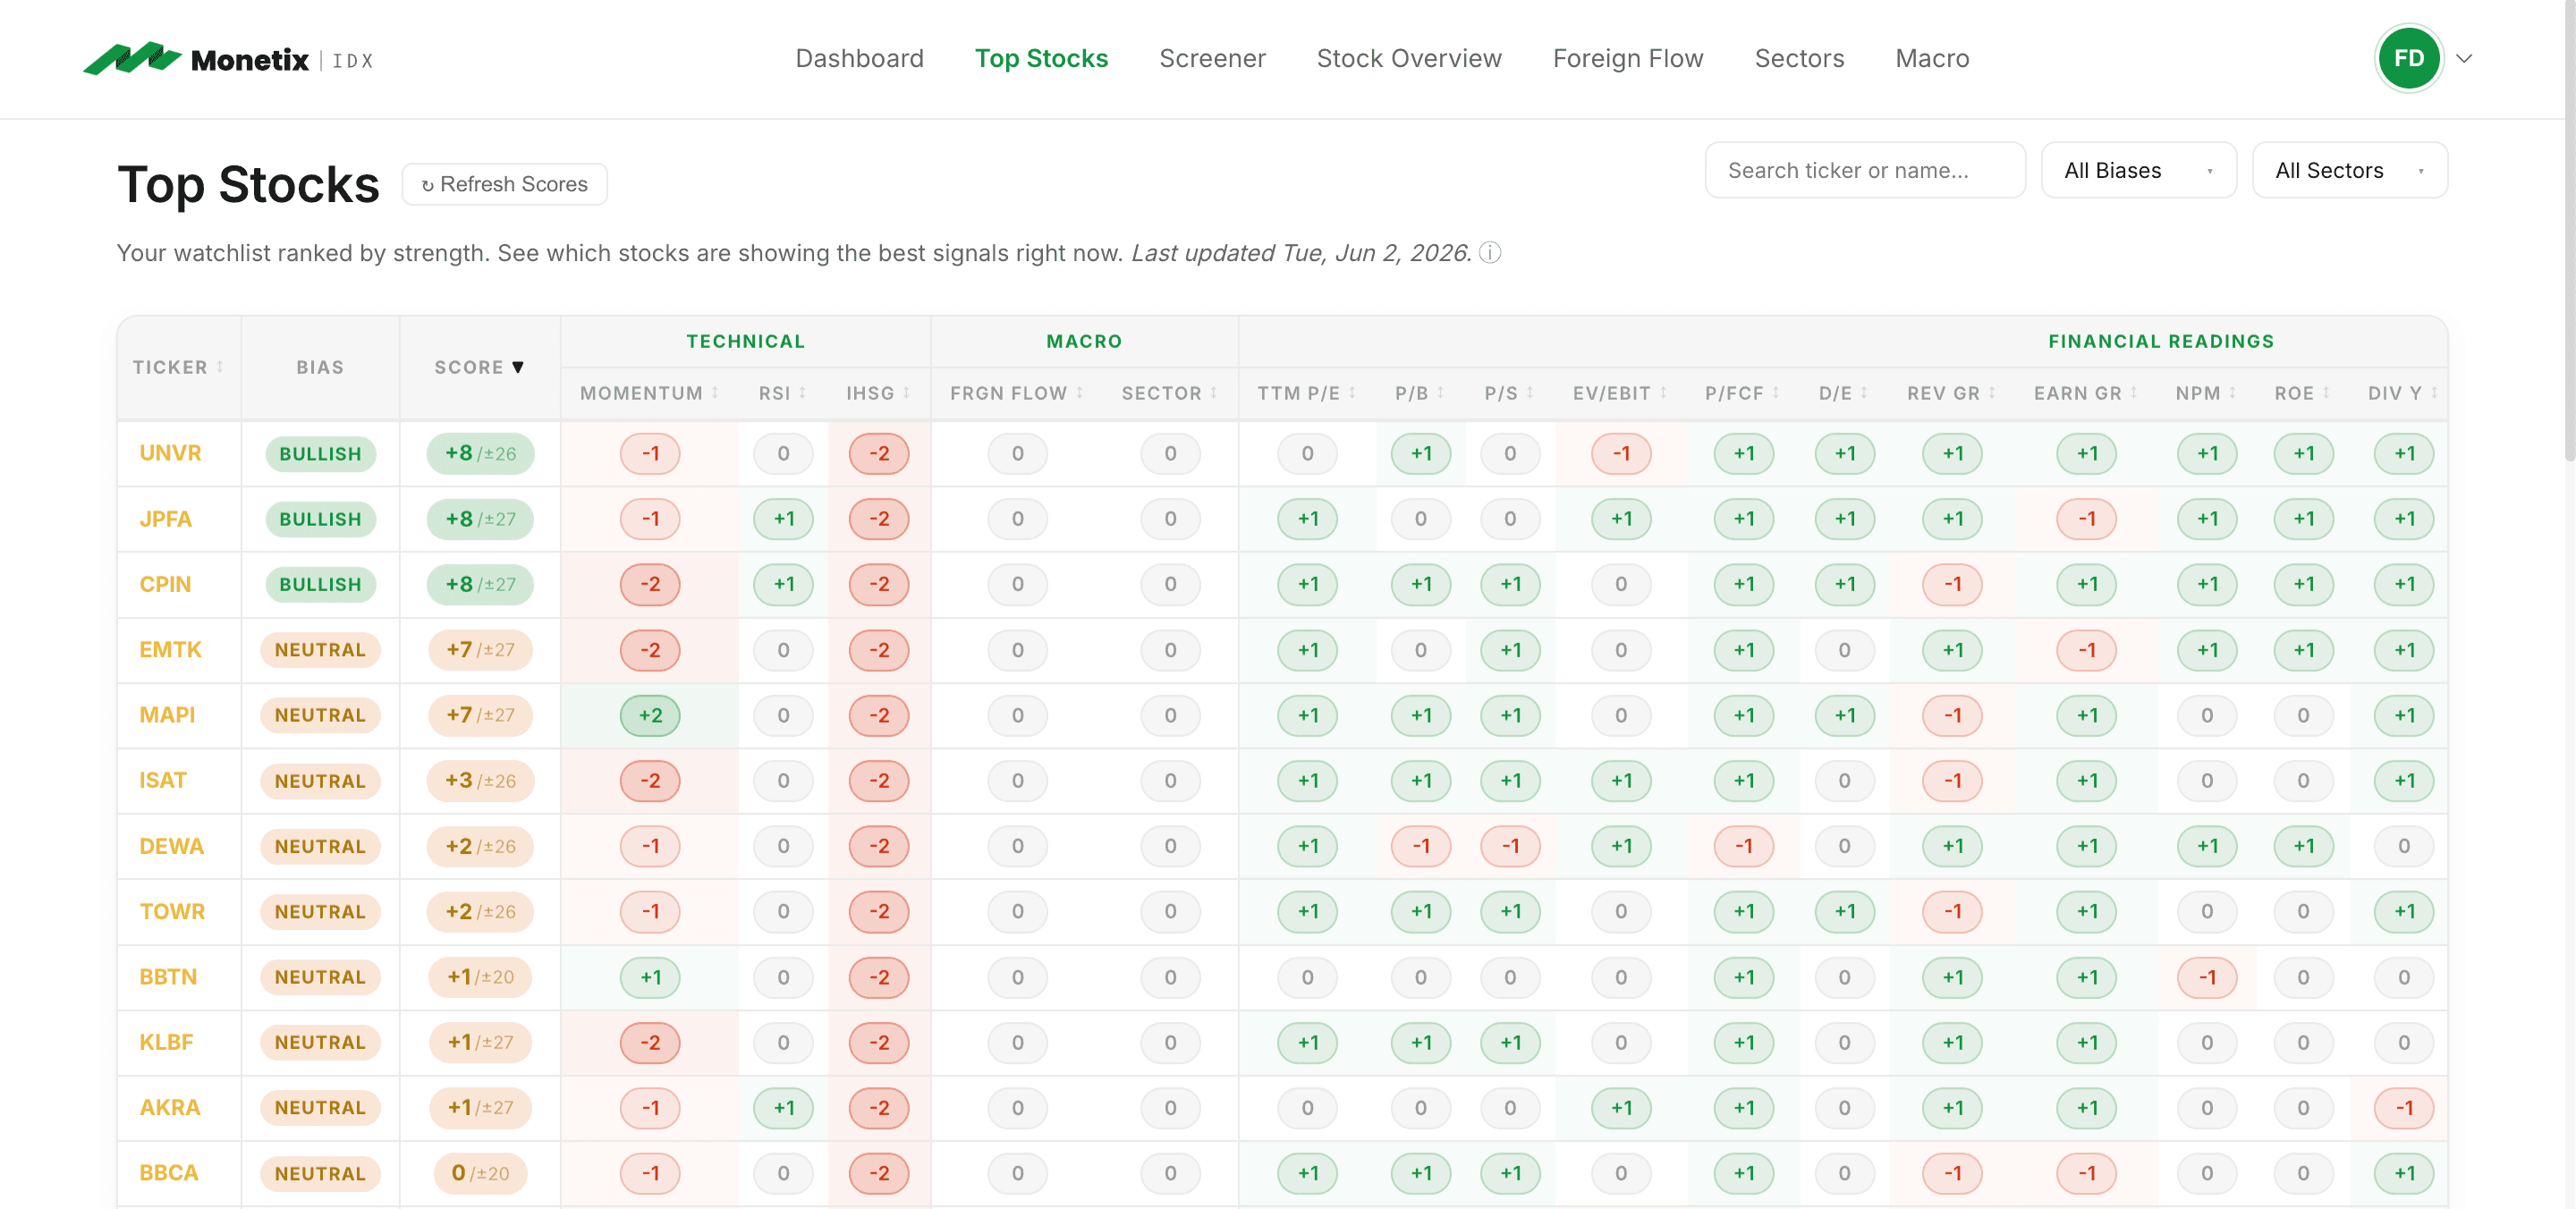
Task: Sort by Score column arrow
Action: click(518, 367)
